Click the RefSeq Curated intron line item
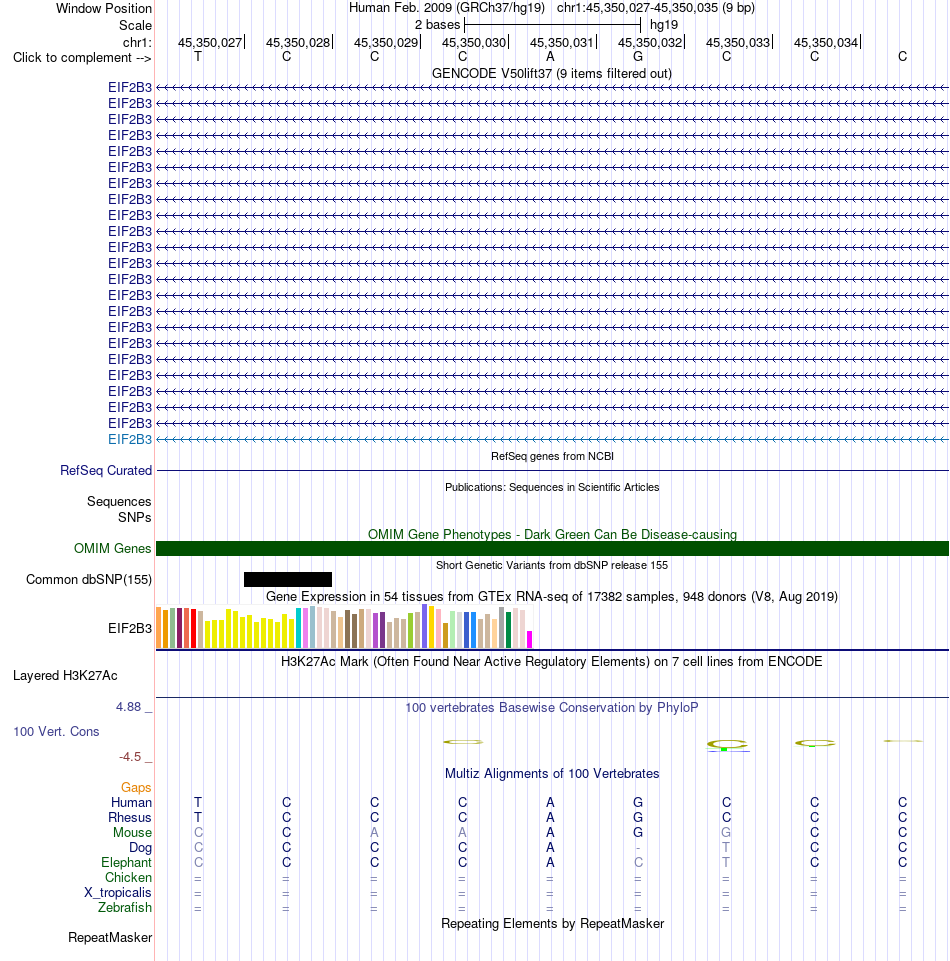This screenshot has width=950, height=961. point(552,471)
